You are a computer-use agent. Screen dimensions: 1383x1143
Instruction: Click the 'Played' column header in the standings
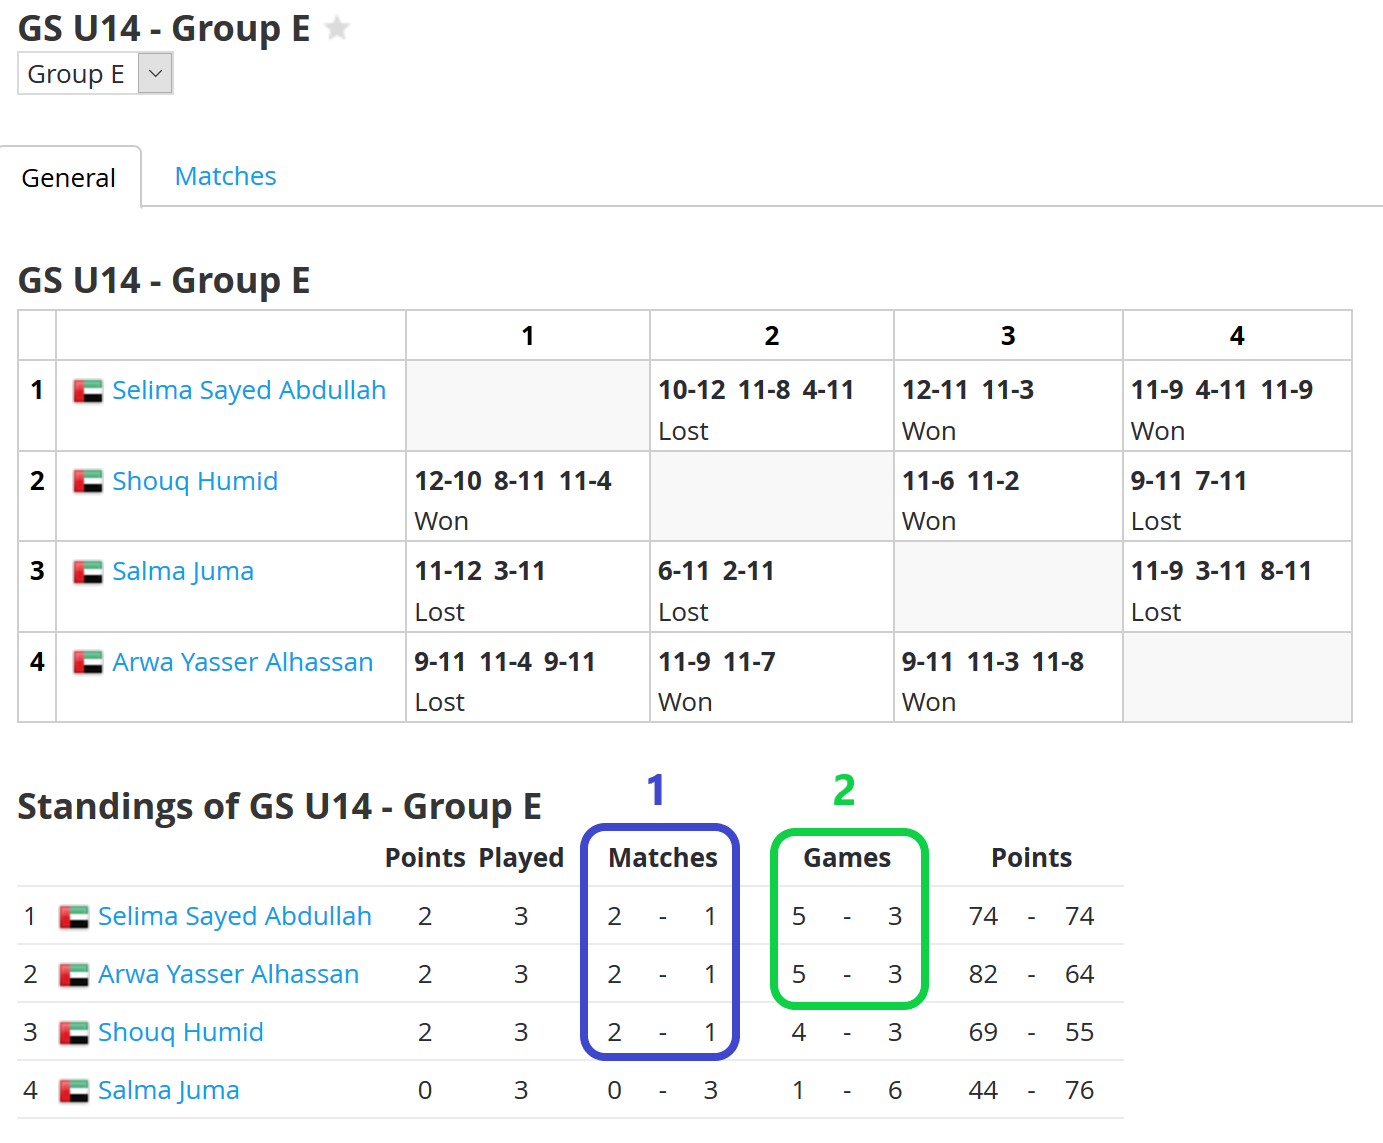[521, 858]
